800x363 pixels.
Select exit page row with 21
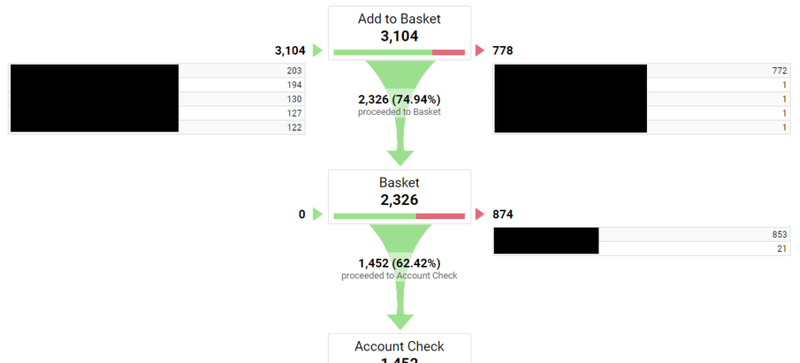(641, 249)
